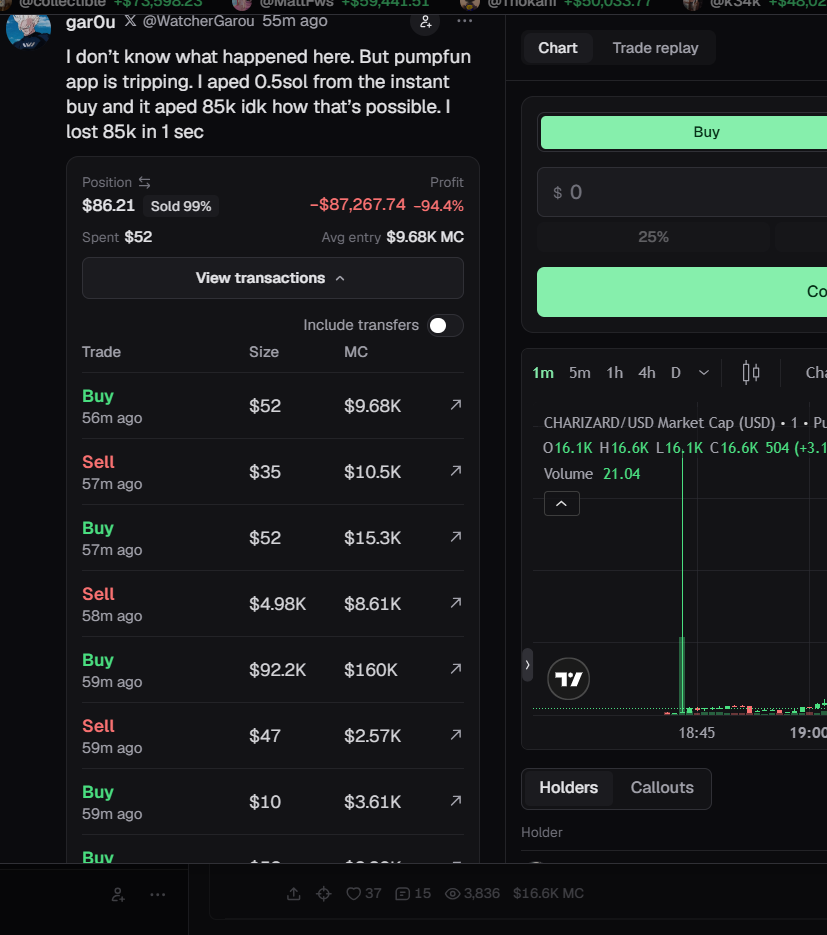This screenshot has width=827, height=935.
Task: Click the Volume 21.04 indicator label
Action: click(x=591, y=474)
